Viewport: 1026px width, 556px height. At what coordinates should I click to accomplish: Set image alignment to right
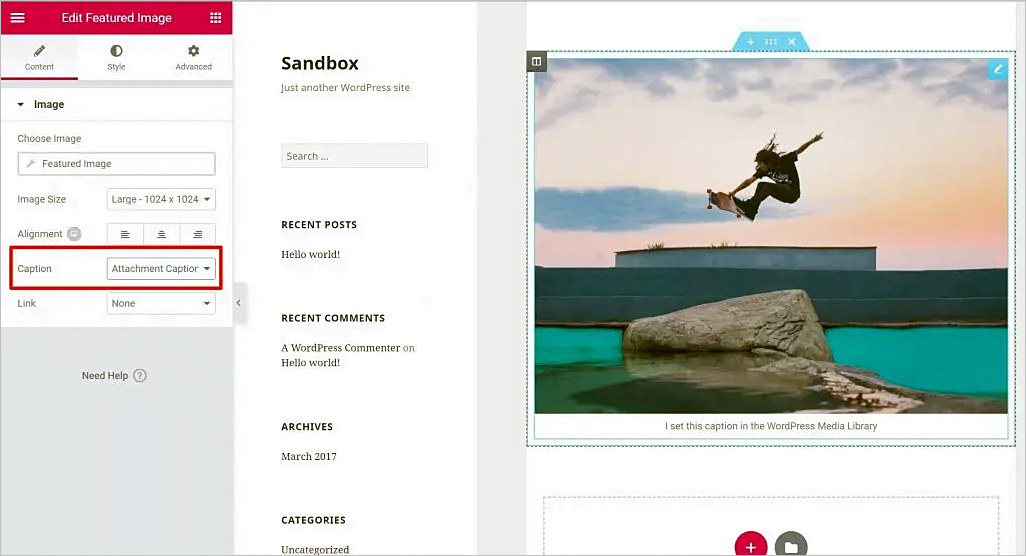click(197, 234)
